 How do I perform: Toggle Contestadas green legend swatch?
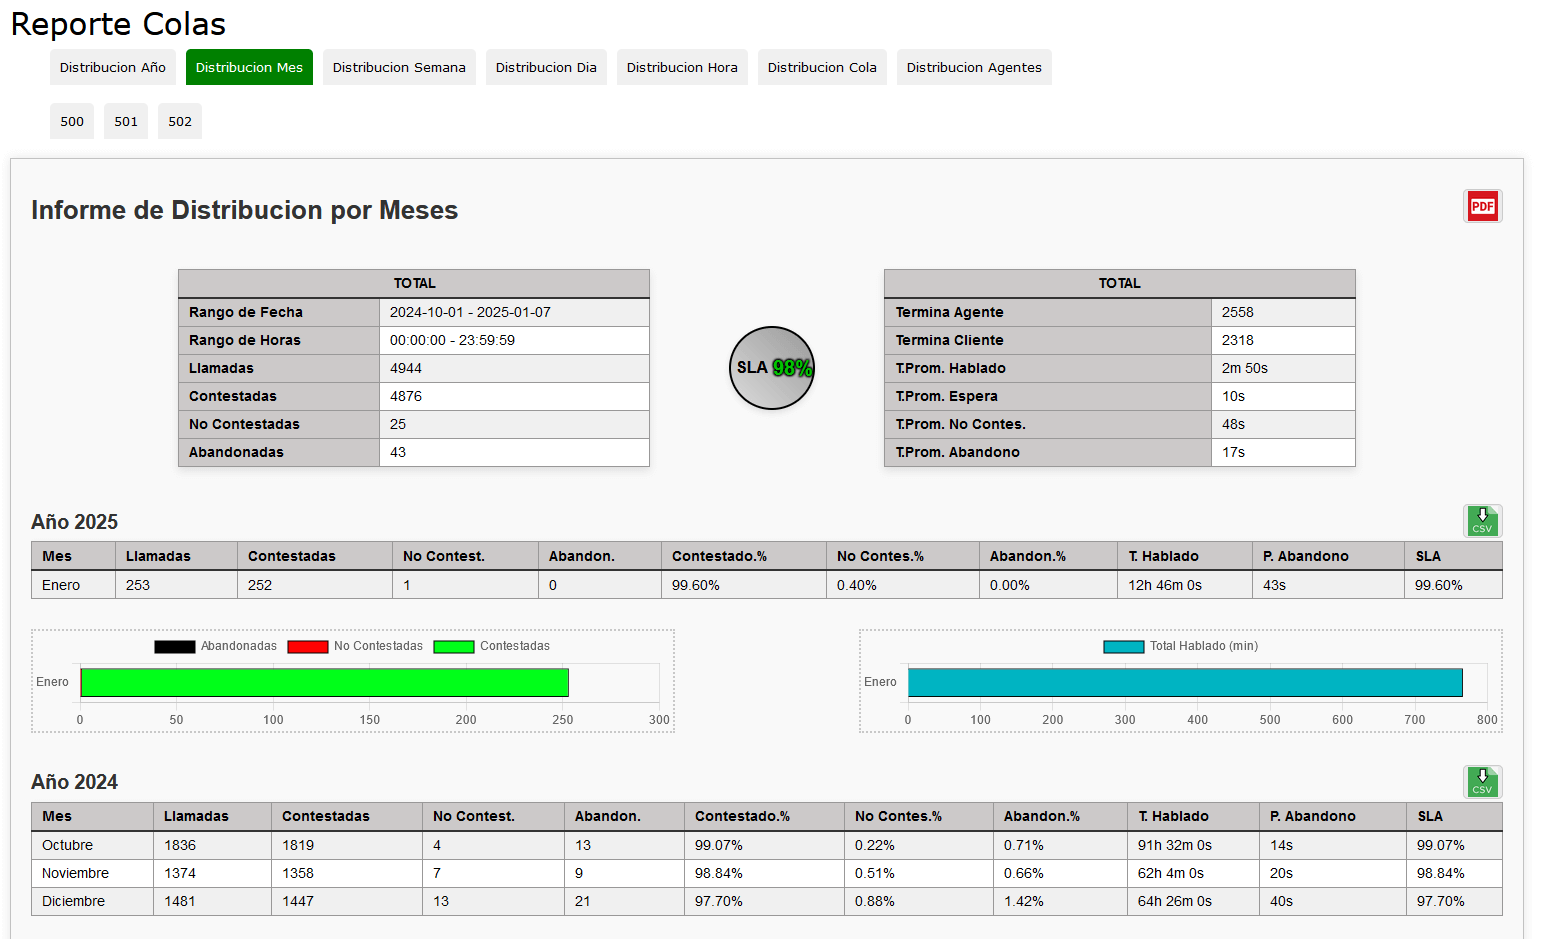[x=454, y=646]
